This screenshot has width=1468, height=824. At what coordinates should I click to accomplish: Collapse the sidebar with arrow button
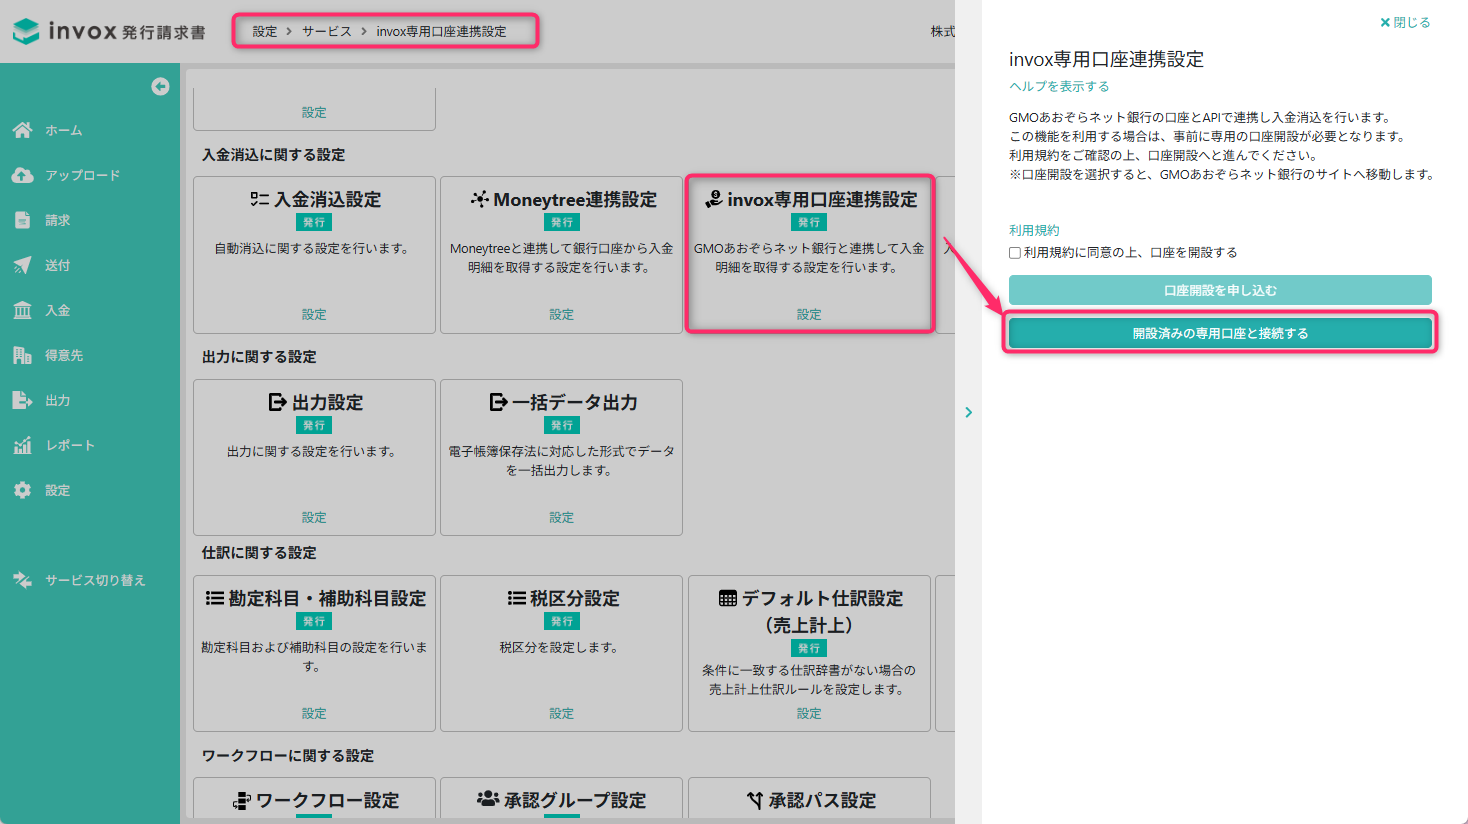point(160,87)
